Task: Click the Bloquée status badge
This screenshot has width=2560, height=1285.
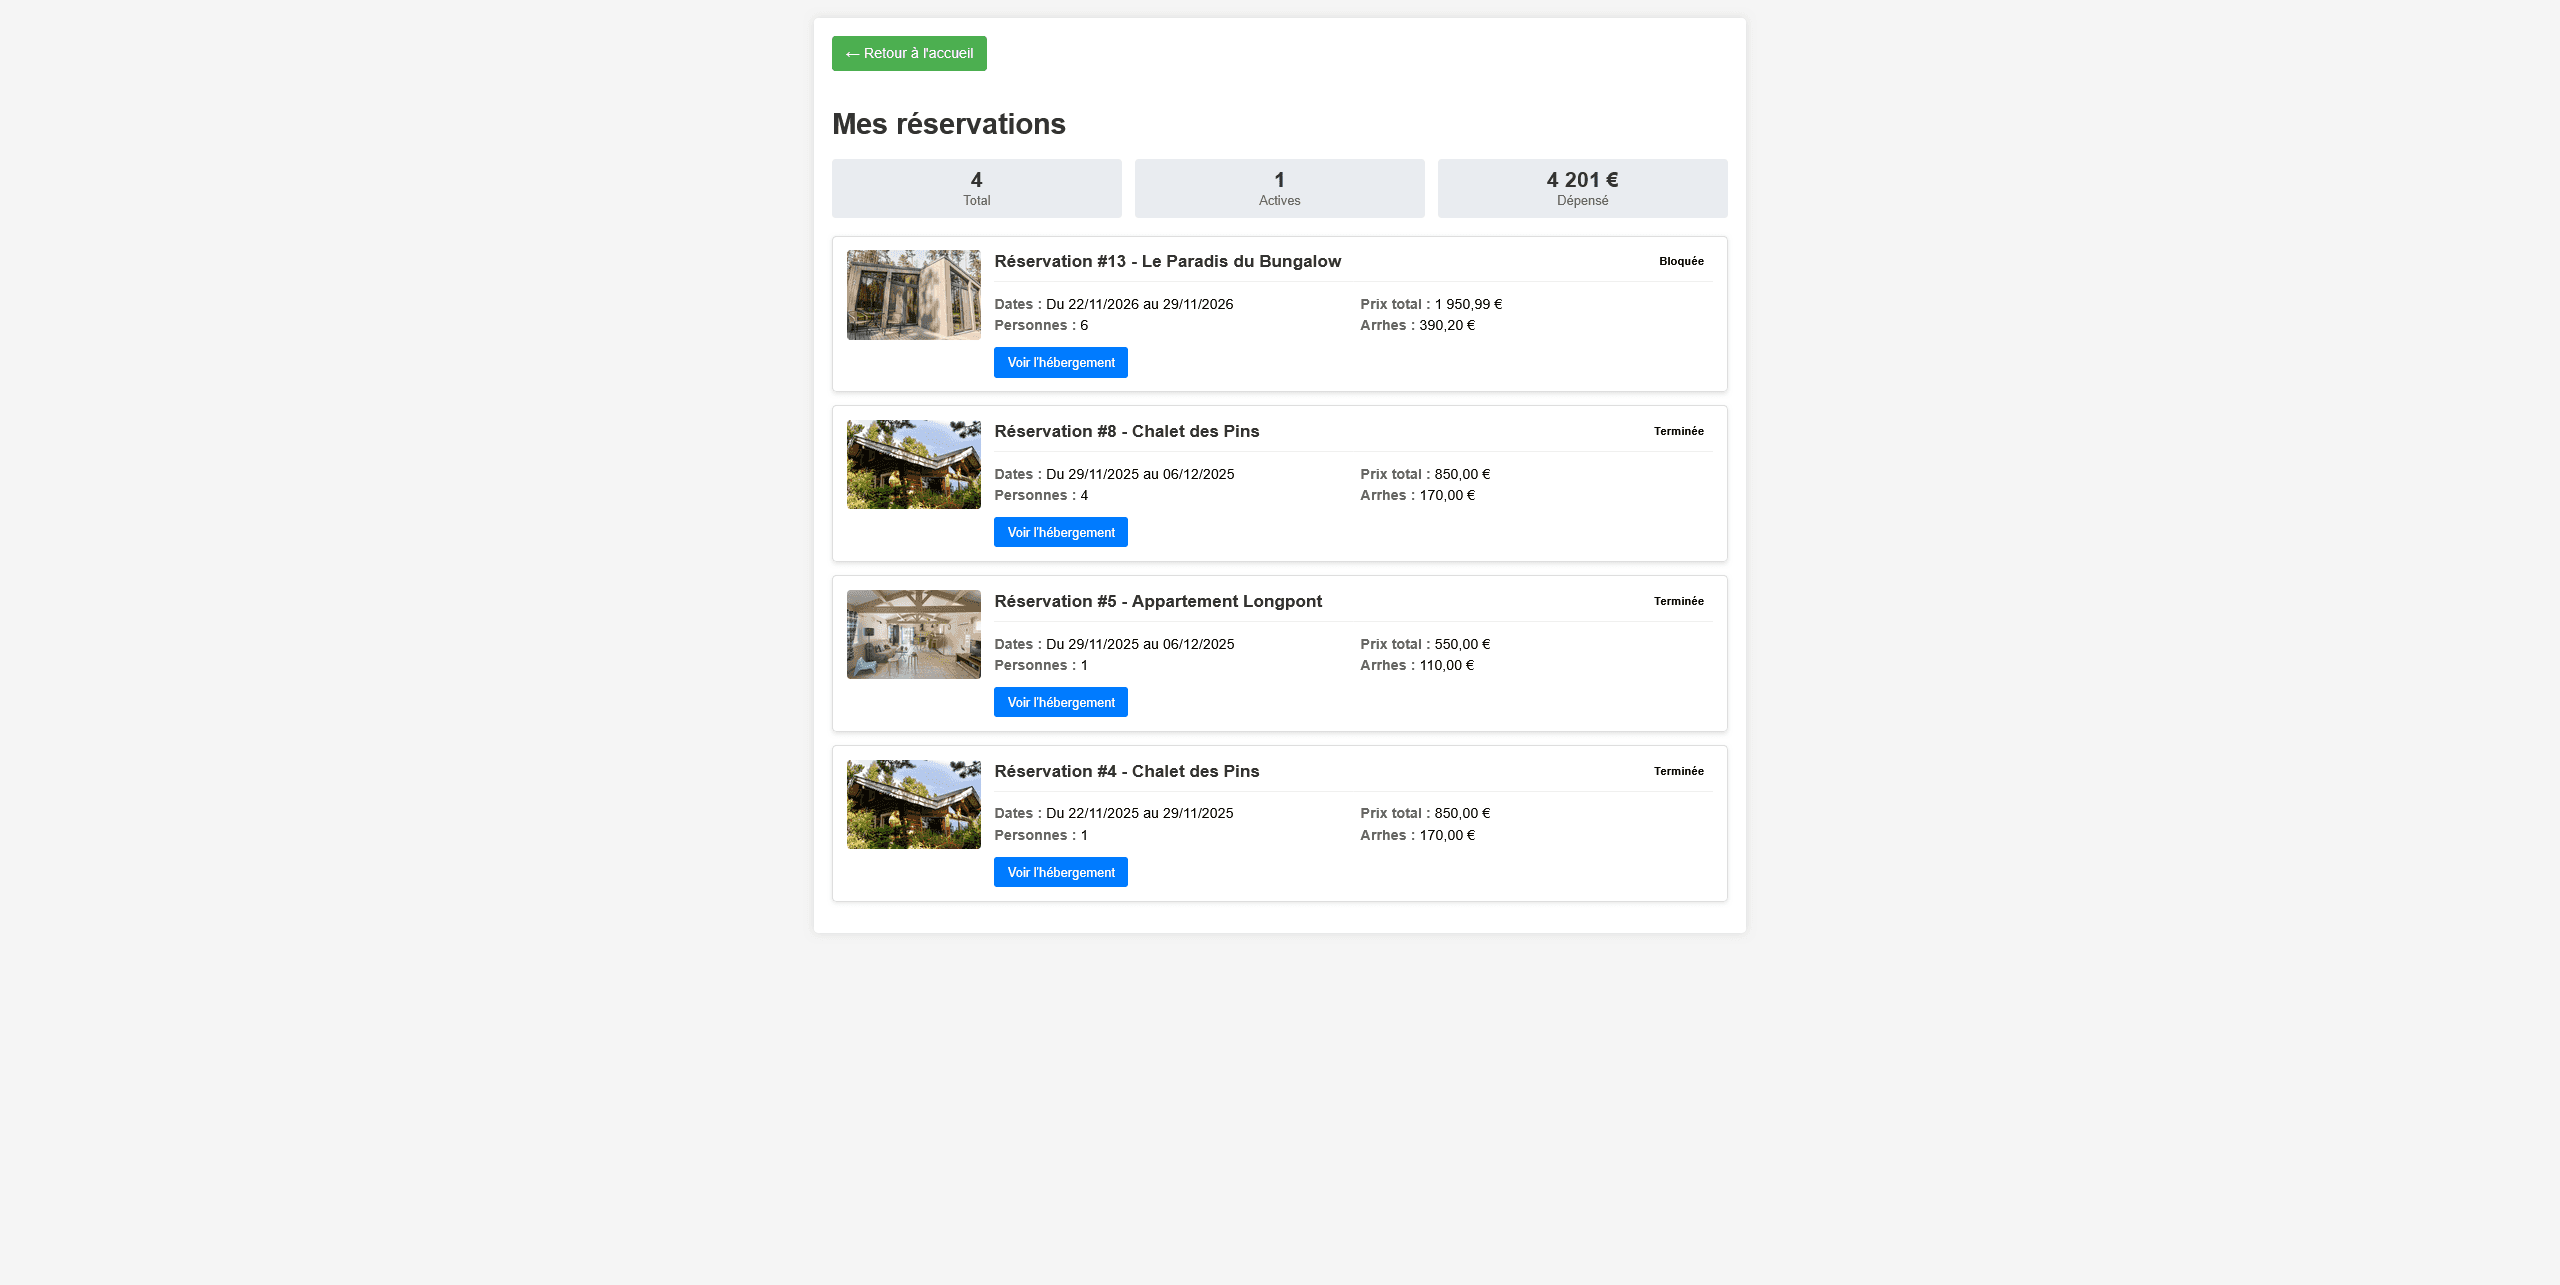Action: 1681,261
